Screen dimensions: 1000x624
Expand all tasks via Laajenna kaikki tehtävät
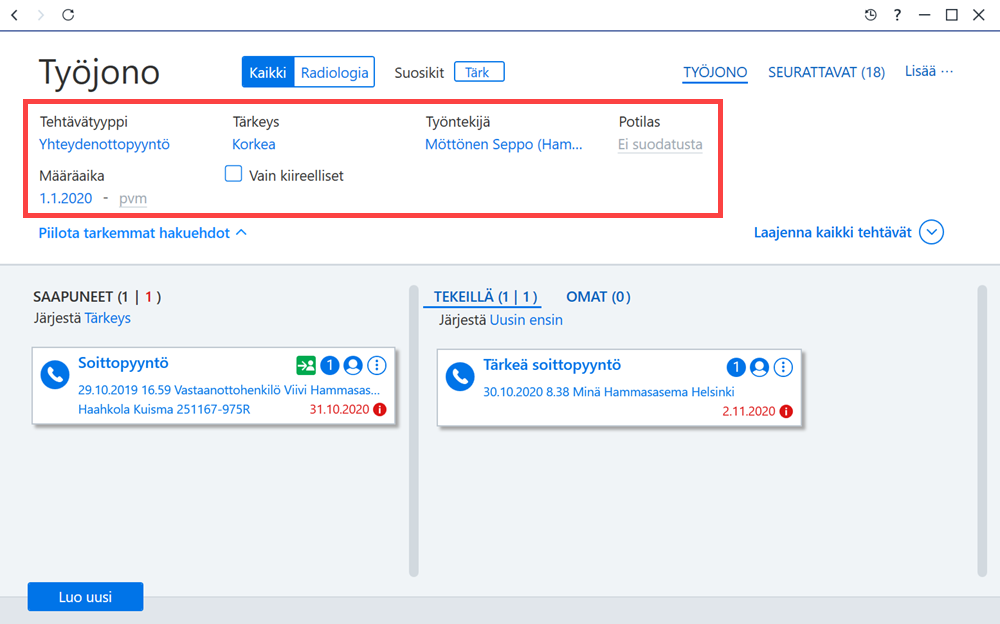pos(833,233)
